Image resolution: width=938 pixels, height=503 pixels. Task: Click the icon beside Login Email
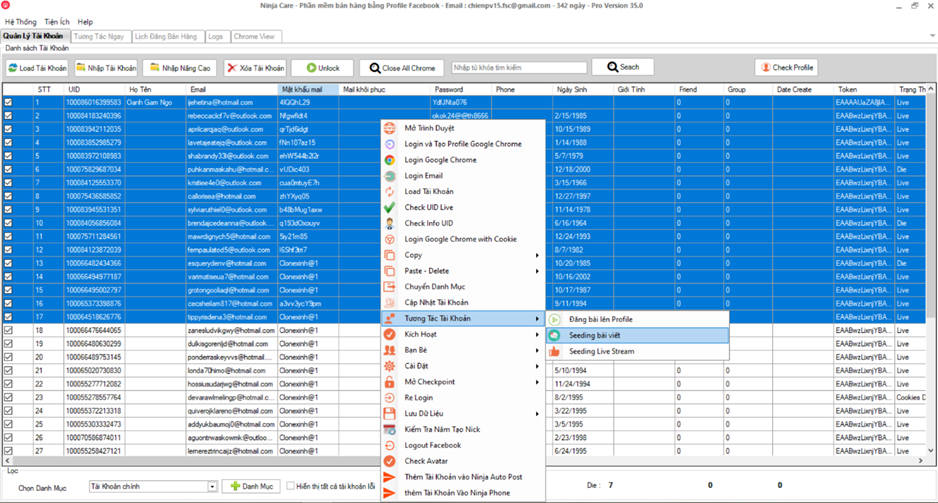click(x=389, y=176)
